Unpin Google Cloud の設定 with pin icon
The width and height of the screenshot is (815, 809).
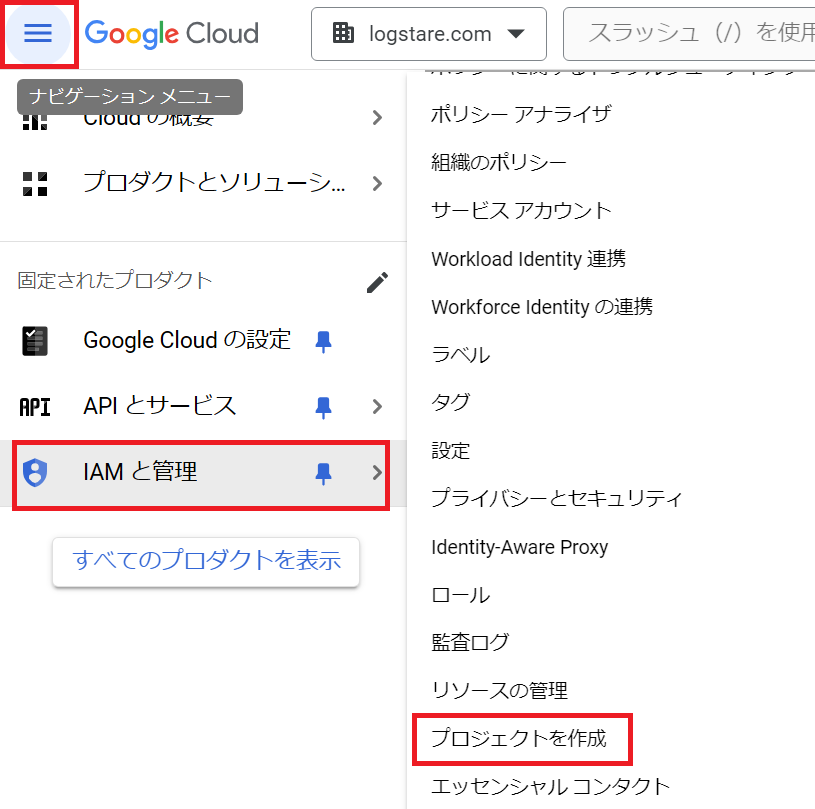pos(323,342)
